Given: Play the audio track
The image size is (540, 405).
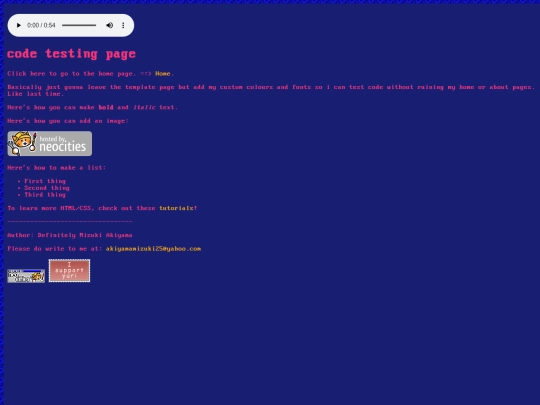Looking at the screenshot, I should [x=19, y=25].
